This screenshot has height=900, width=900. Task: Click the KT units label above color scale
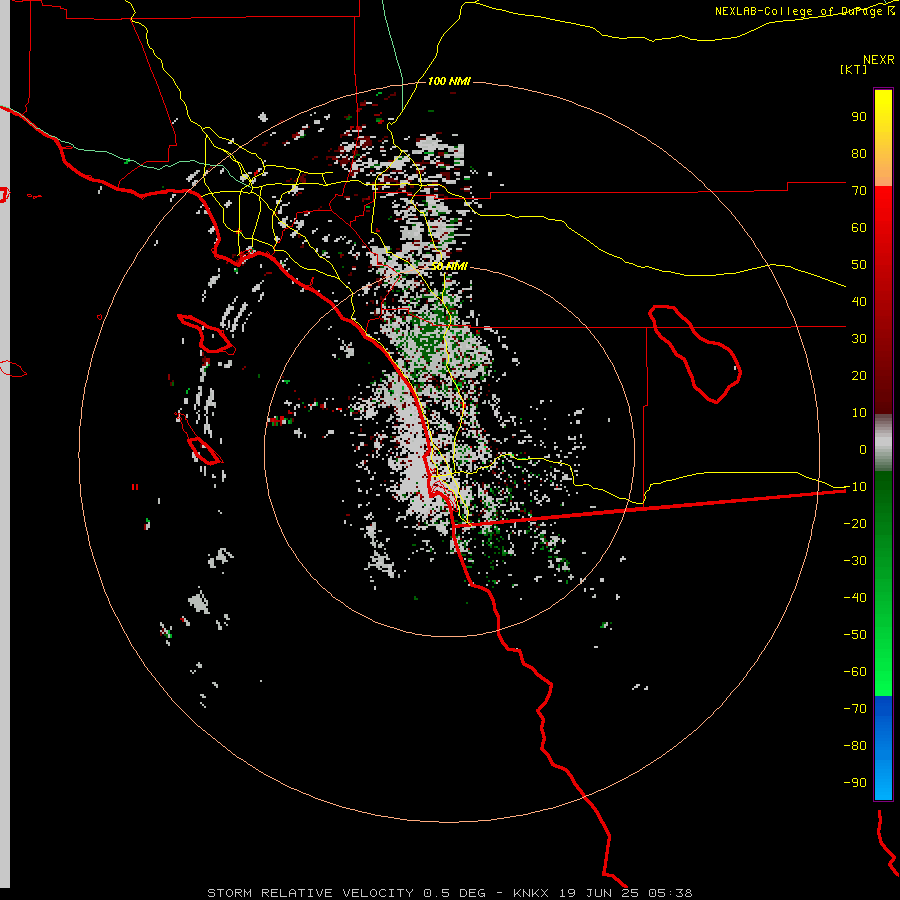point(854,69)
